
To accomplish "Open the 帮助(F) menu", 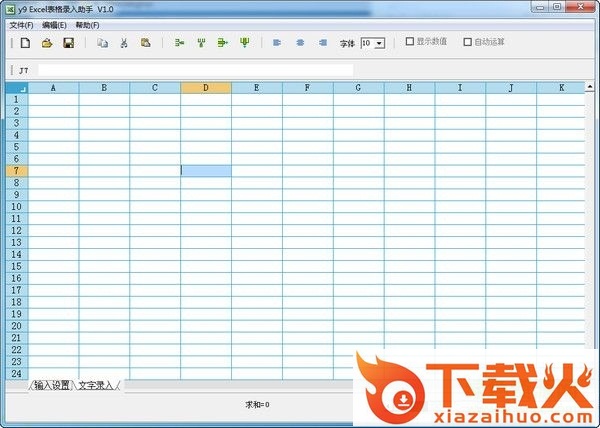I will 88,24.
